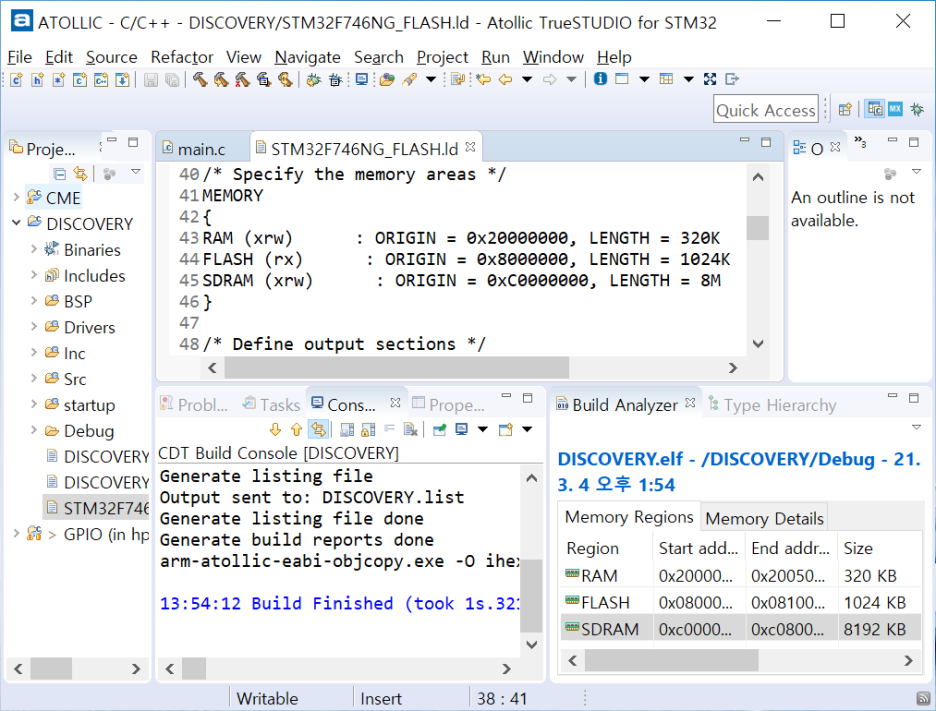Click the Open Element folder icon in toolbar
Image resolution: width=936 pixels, height=711 pixels.
[387, 79]
